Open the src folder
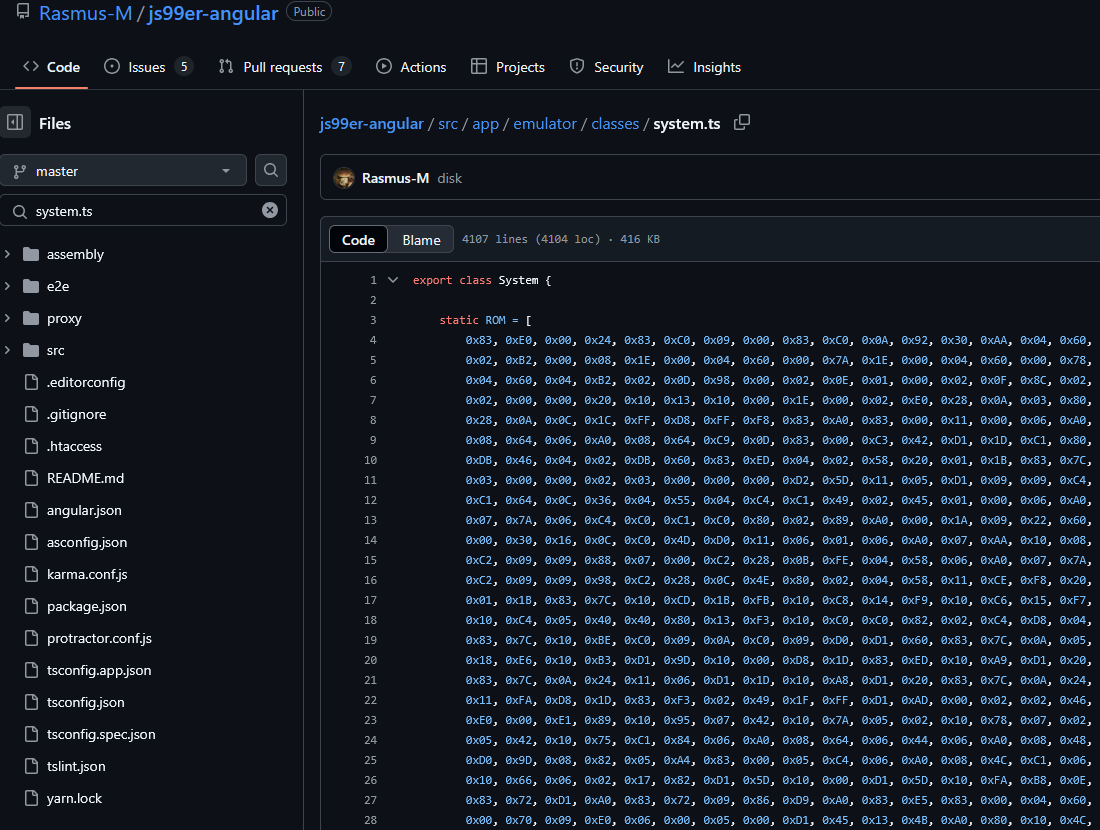Image resolution: width=1100 pixels, height=830 pixels. point(55,350)
